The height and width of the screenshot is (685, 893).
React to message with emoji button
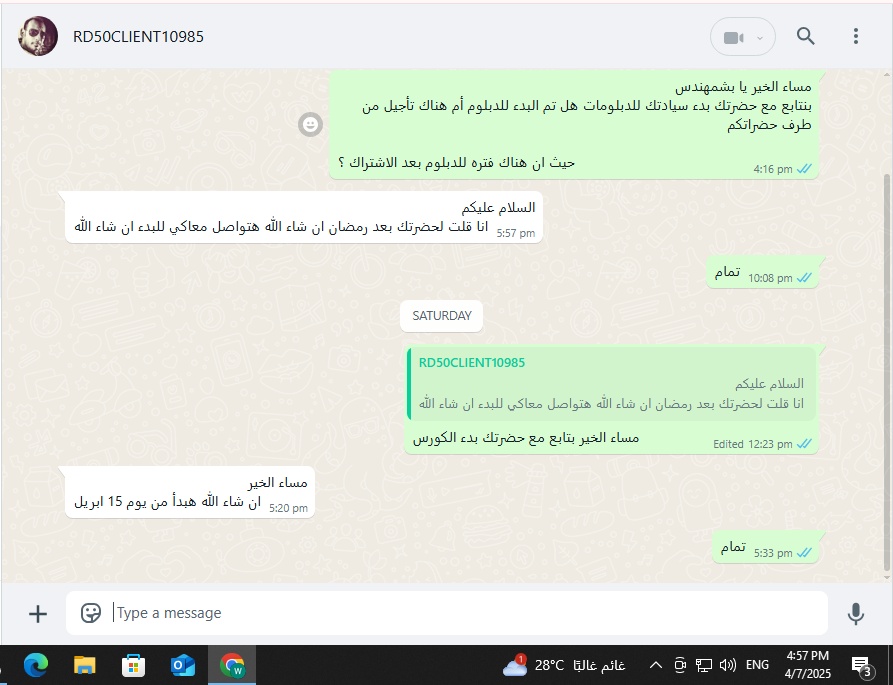[310, 124]
